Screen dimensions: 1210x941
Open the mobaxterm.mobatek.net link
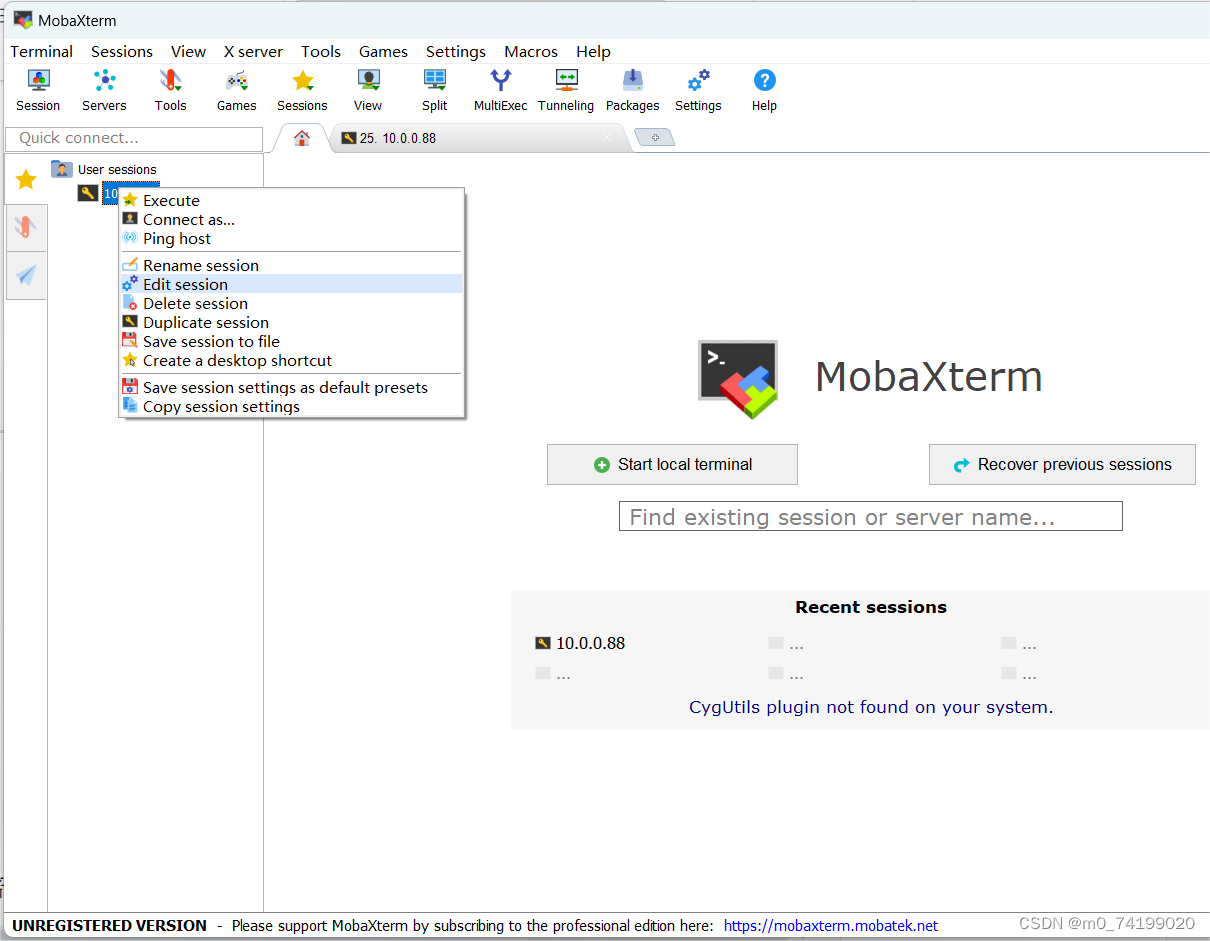tap(830, 925)
